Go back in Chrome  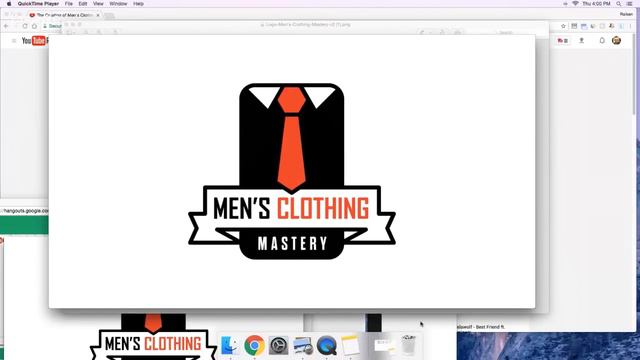[x=6, y=26]
